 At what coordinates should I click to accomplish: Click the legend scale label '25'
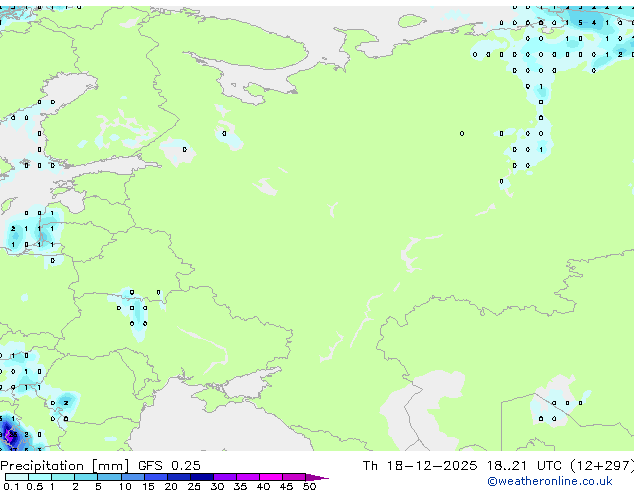coord(194,486)
